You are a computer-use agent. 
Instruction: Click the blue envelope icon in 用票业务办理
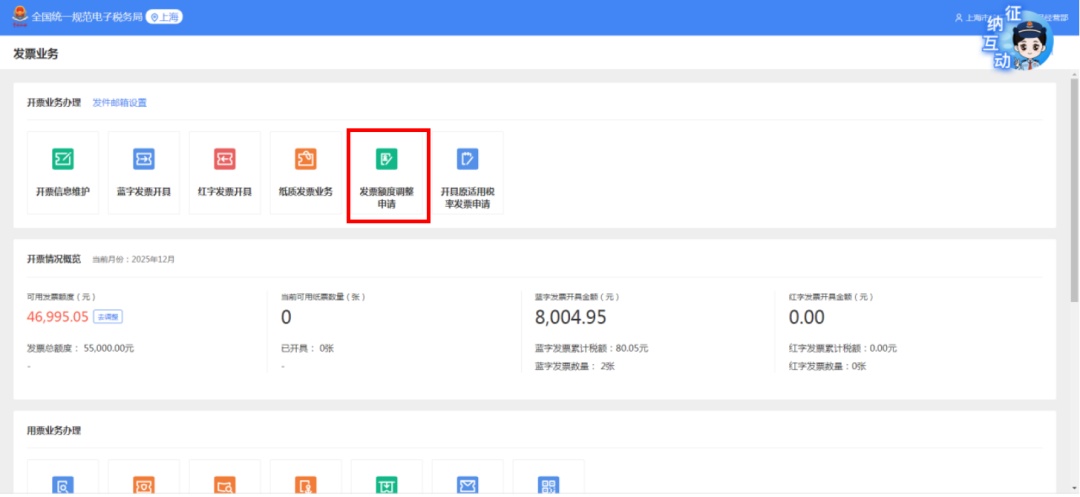[467, 485]
